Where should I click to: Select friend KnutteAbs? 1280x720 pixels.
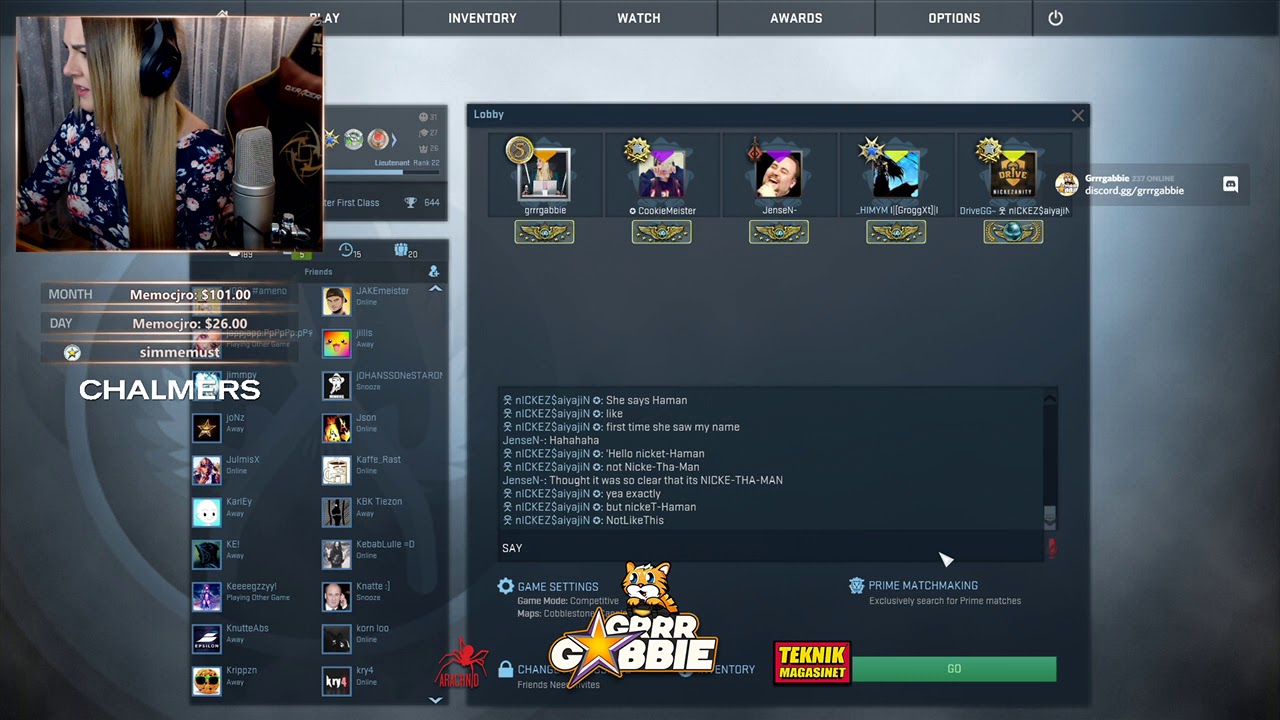pos(252,638)
